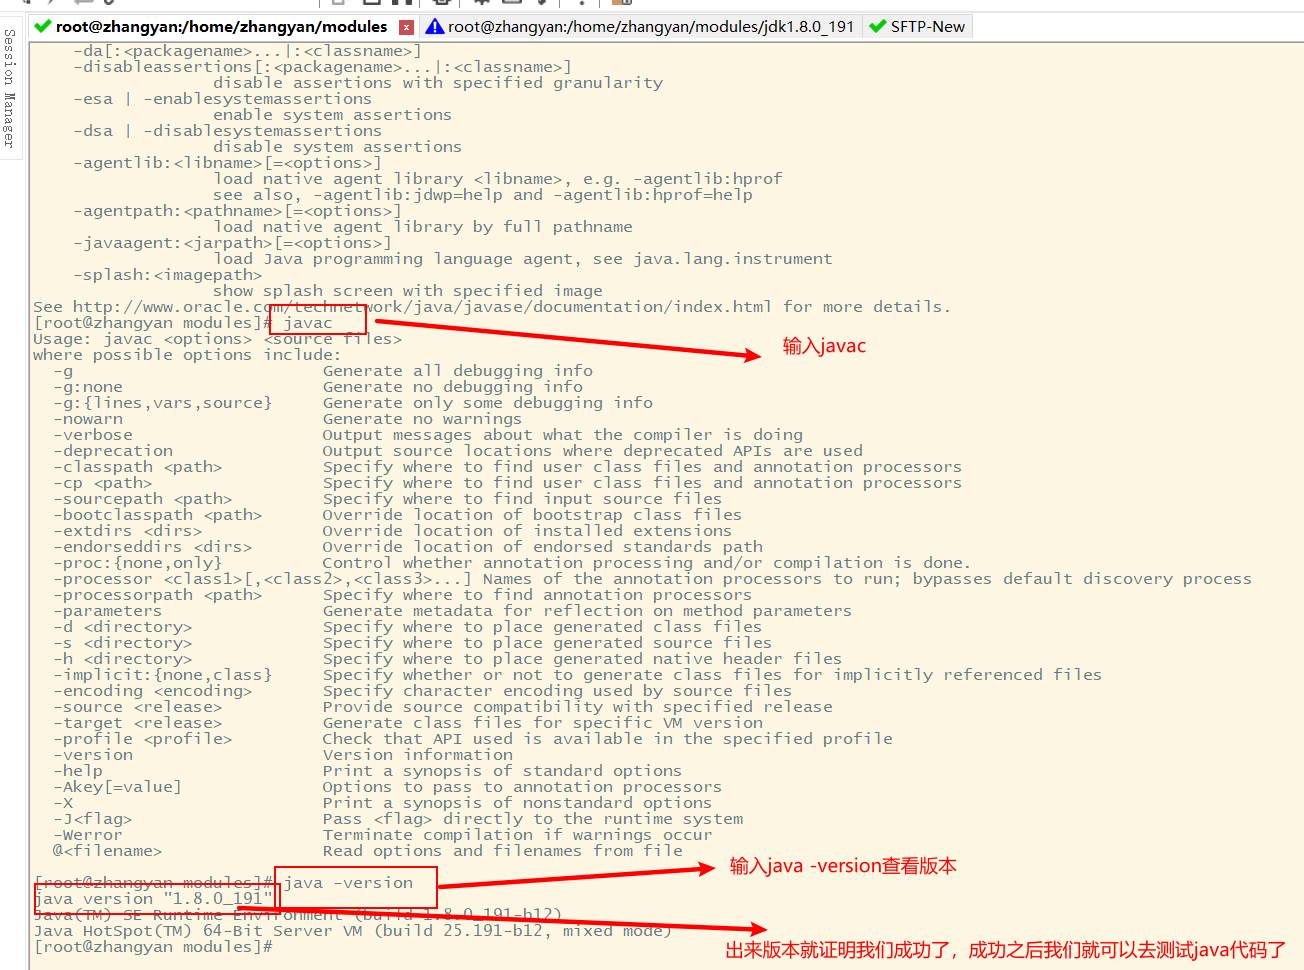1304x970 pixels.
Task: Click the boxed java -version command
Action: (347, 883)
